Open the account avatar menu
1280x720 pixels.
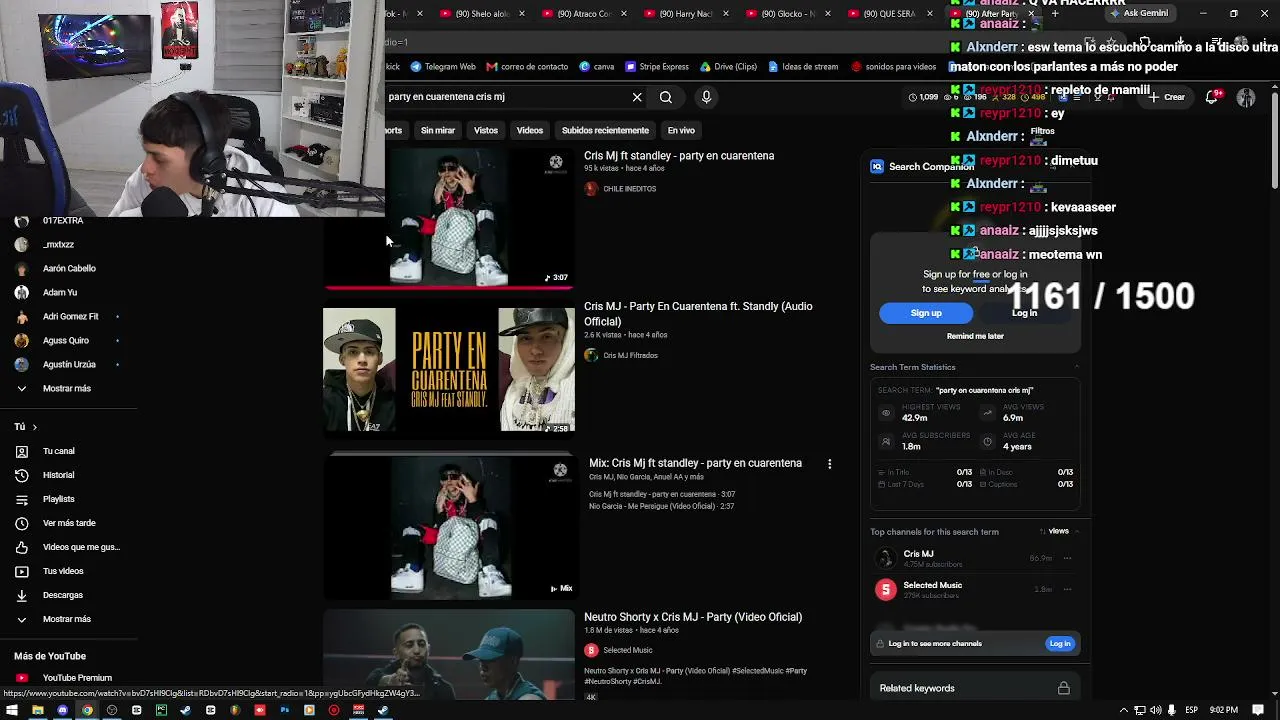(x=1246, y=97)
